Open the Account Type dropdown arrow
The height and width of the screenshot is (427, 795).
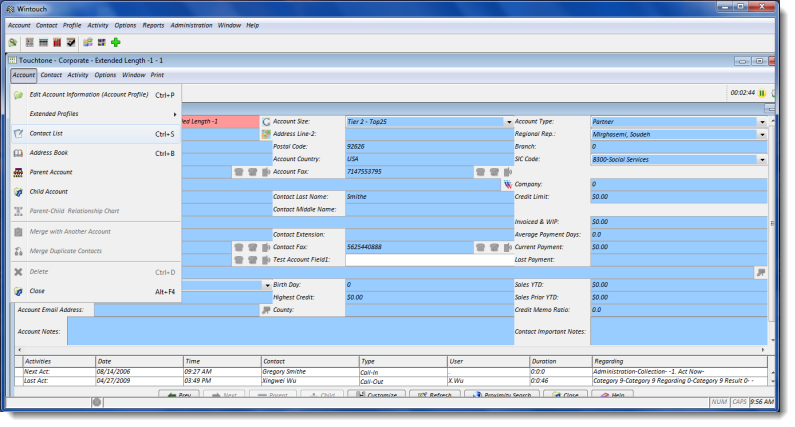(x=762, y=122)
